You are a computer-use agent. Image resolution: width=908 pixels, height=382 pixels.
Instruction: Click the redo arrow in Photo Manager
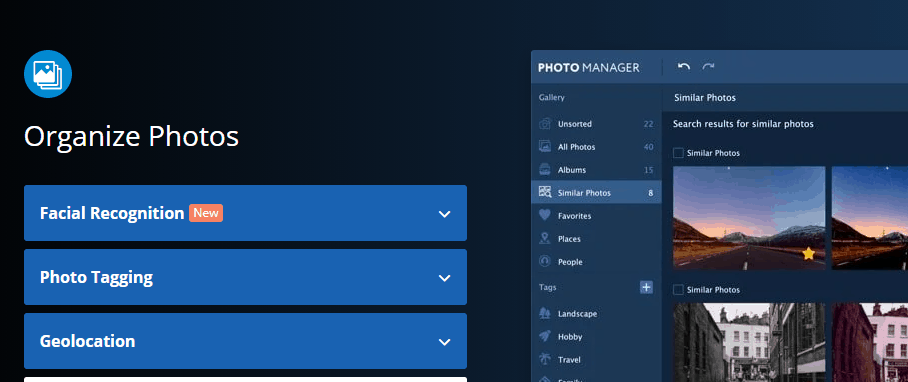(708, 67)
